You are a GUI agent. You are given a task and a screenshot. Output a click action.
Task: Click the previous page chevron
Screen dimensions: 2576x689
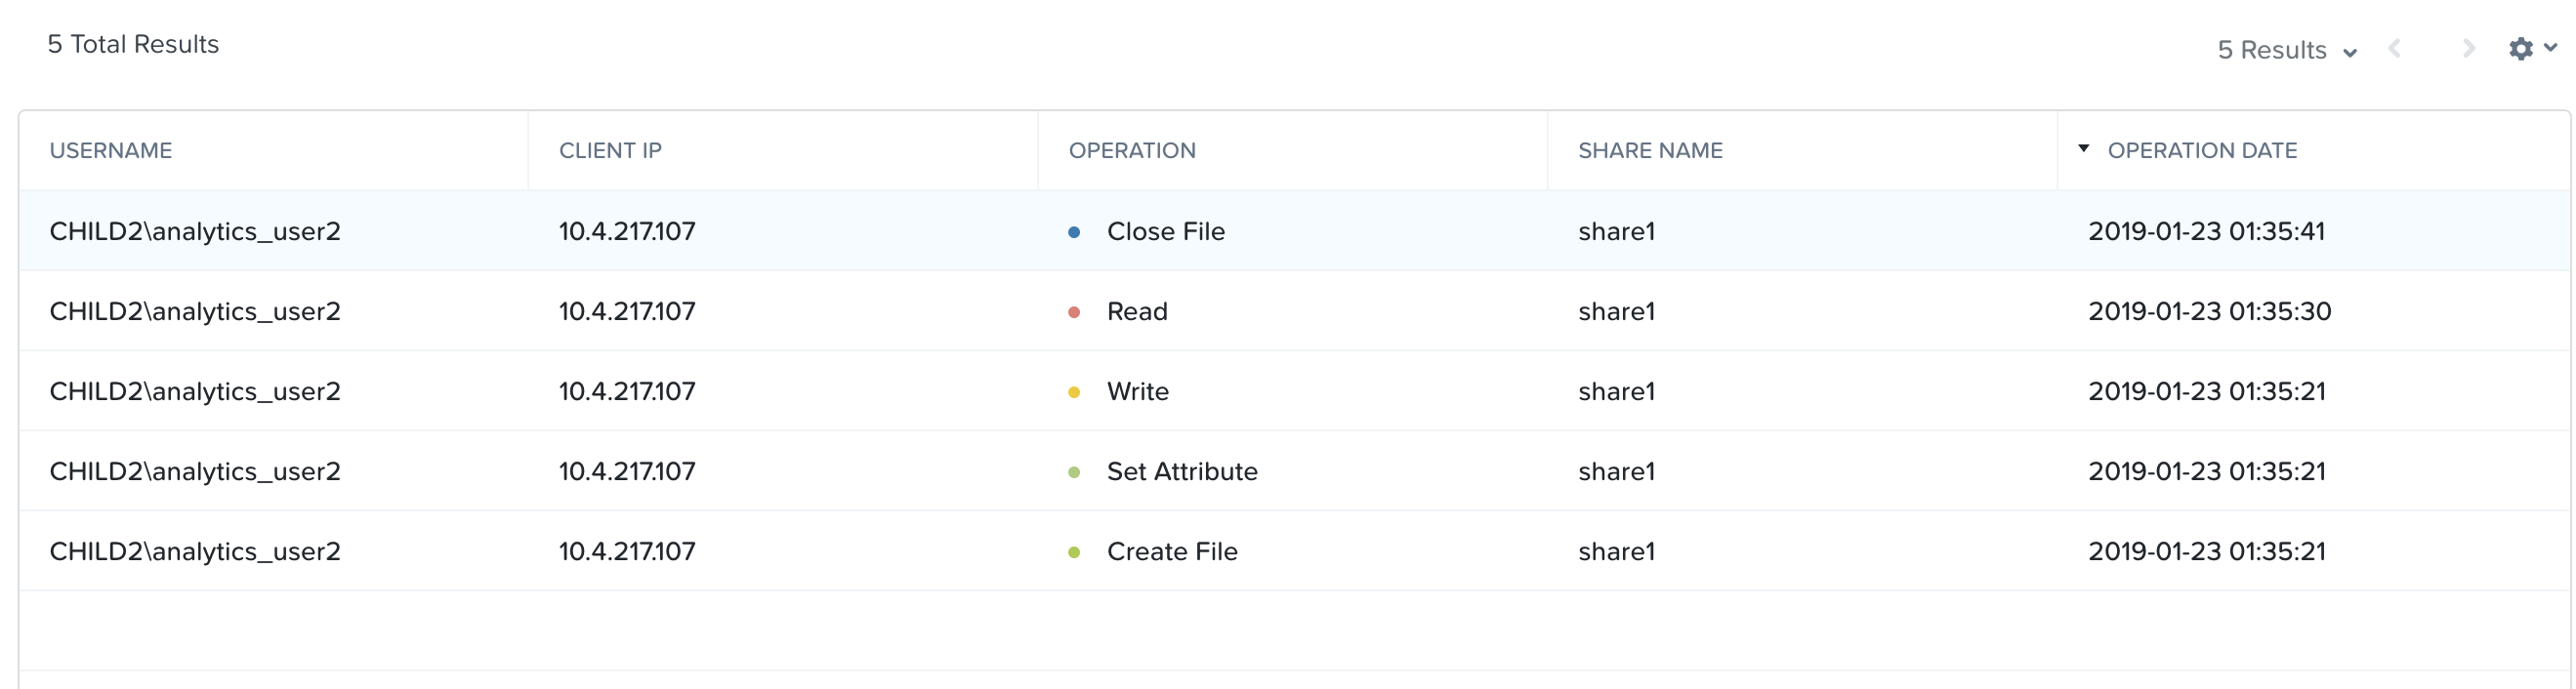coord(2394,49)
